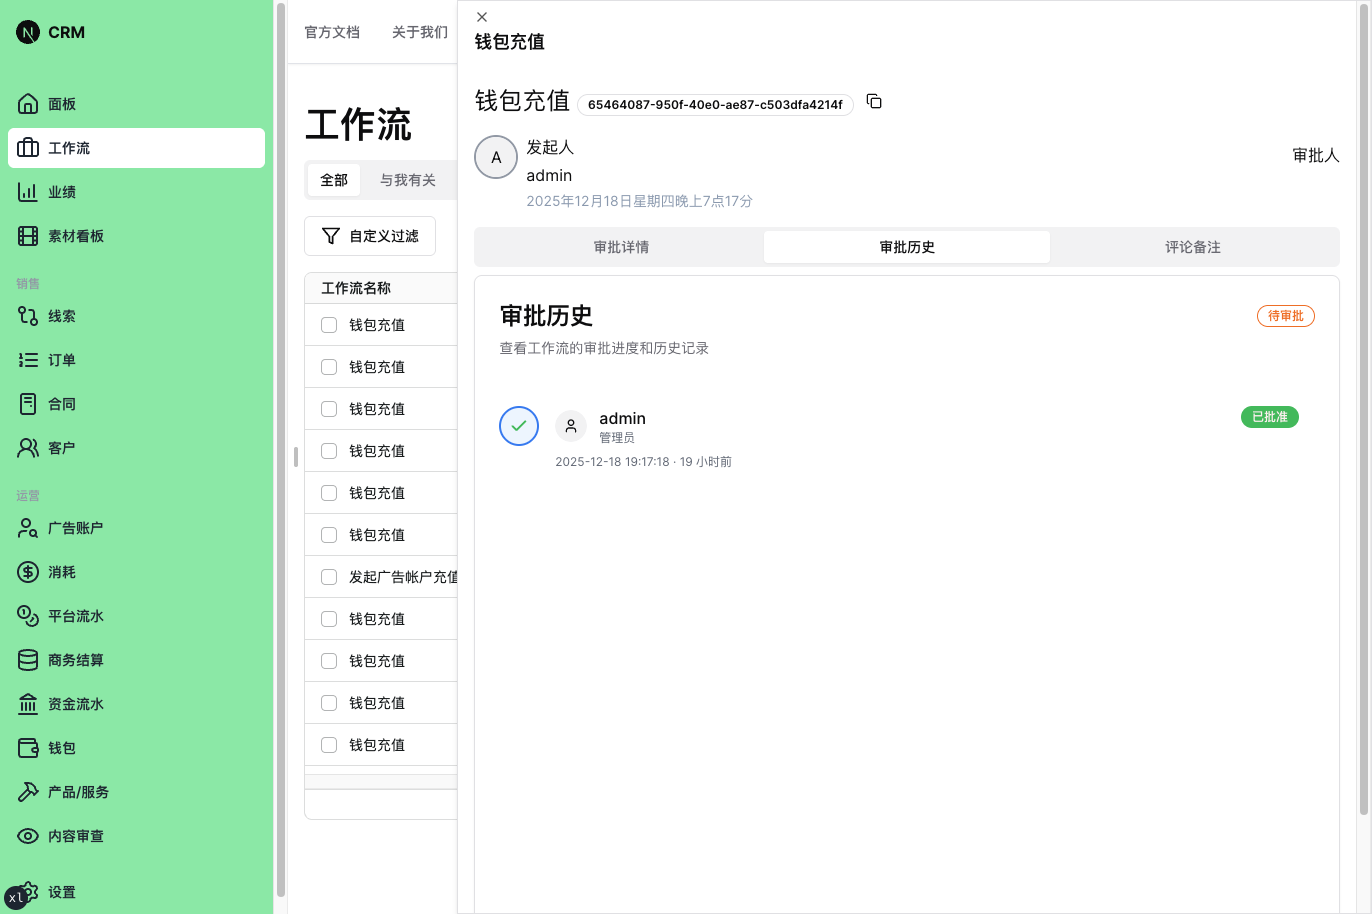Screen dimensions: 1372x914
Task: Click the CRM logo at the top left
Action: 50,31
